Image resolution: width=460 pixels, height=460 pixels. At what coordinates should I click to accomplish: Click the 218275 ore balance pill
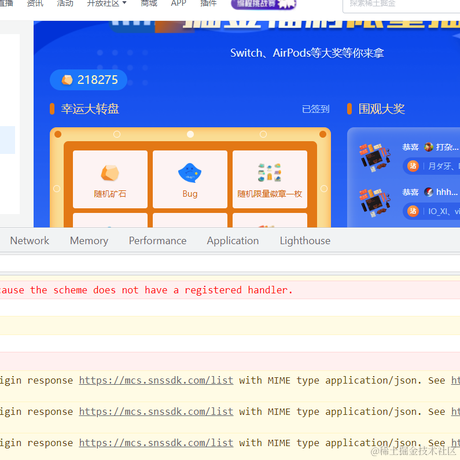88,80
